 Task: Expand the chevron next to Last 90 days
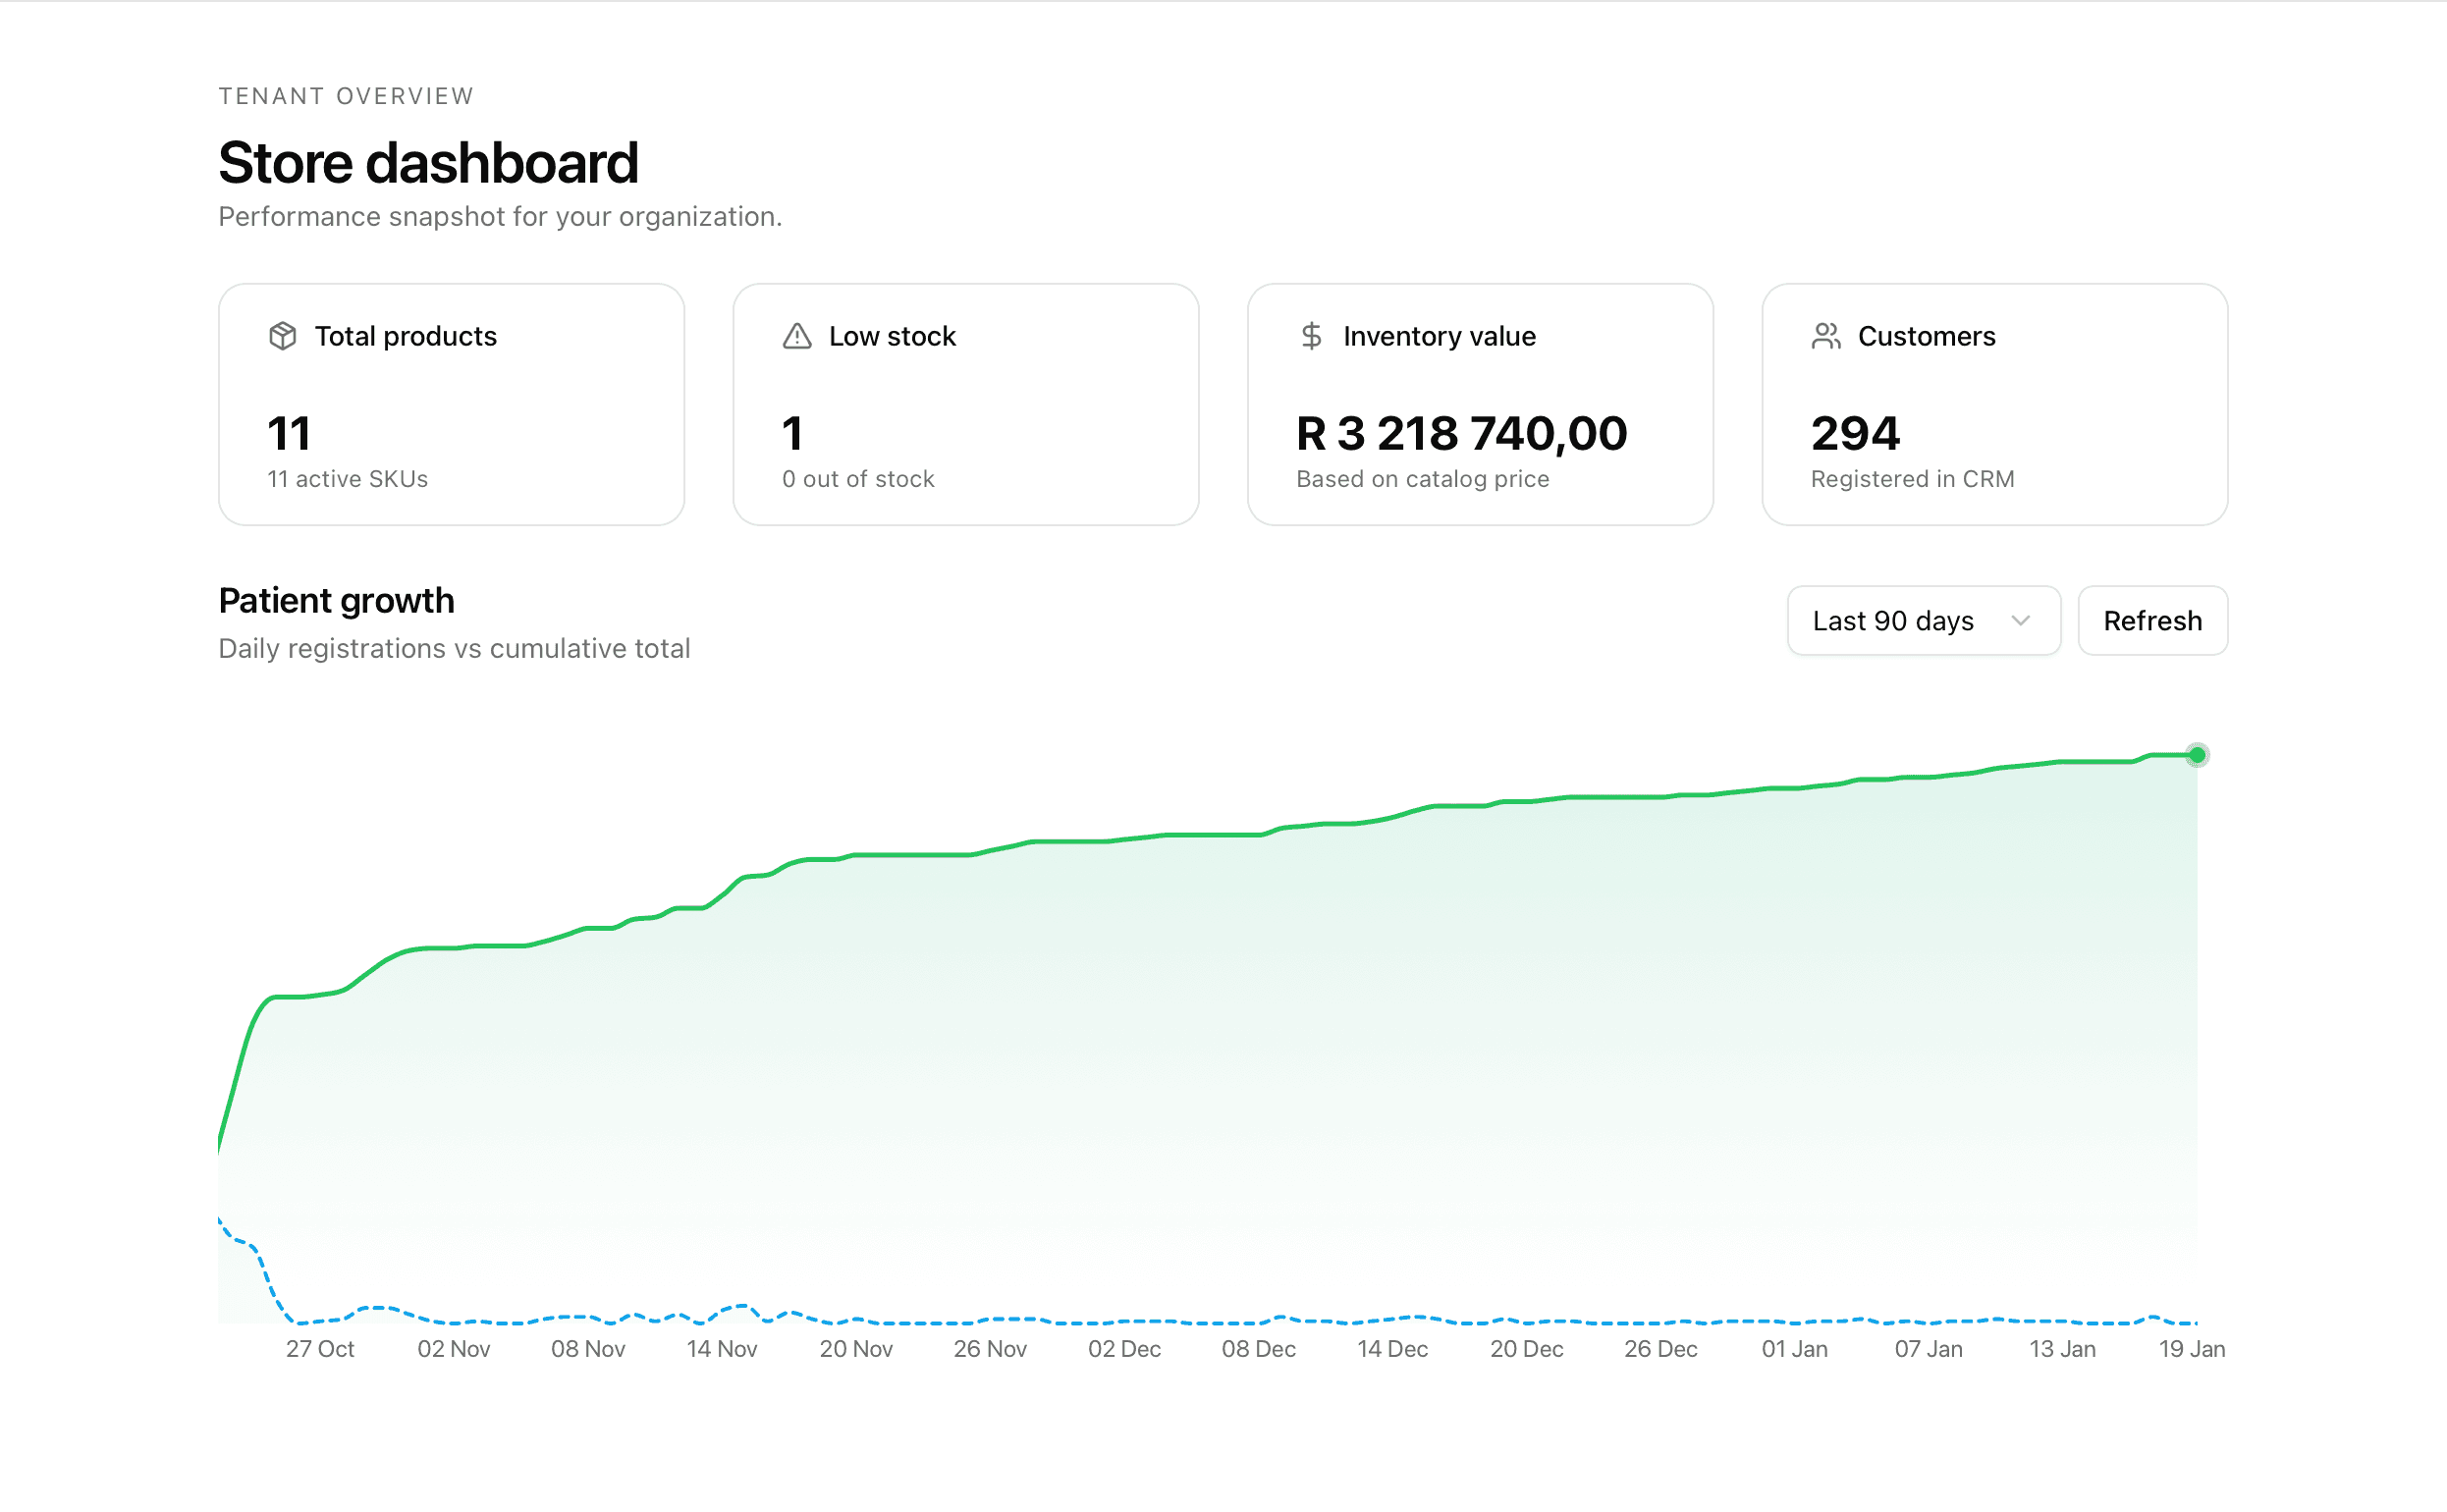click(x=2021, y=620)
